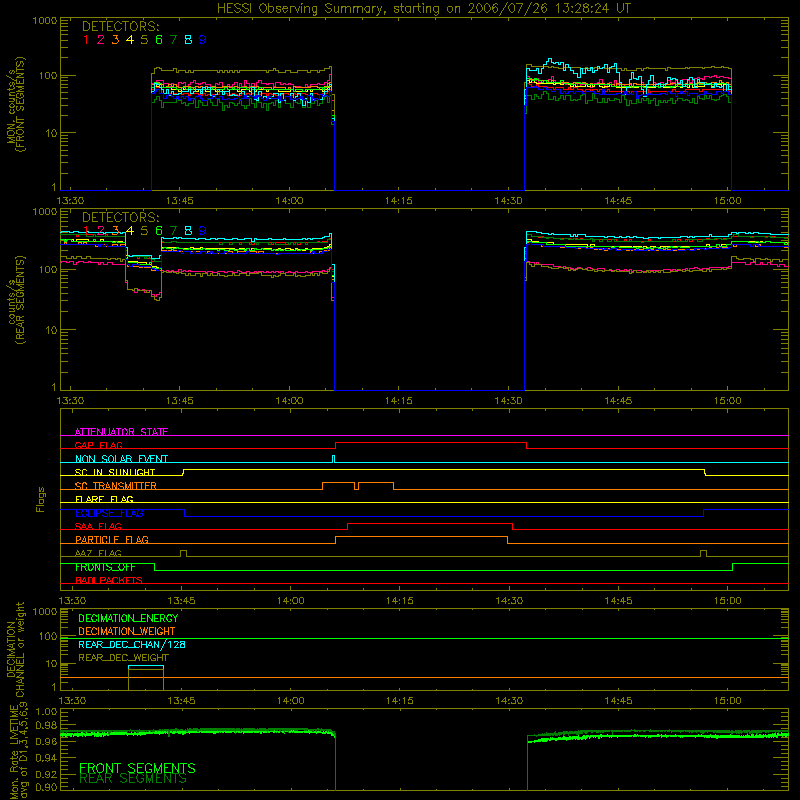Click the ATTENUATOR_STATE flag label
Viewport: 800px width, 800px height.
pos(121,432)
